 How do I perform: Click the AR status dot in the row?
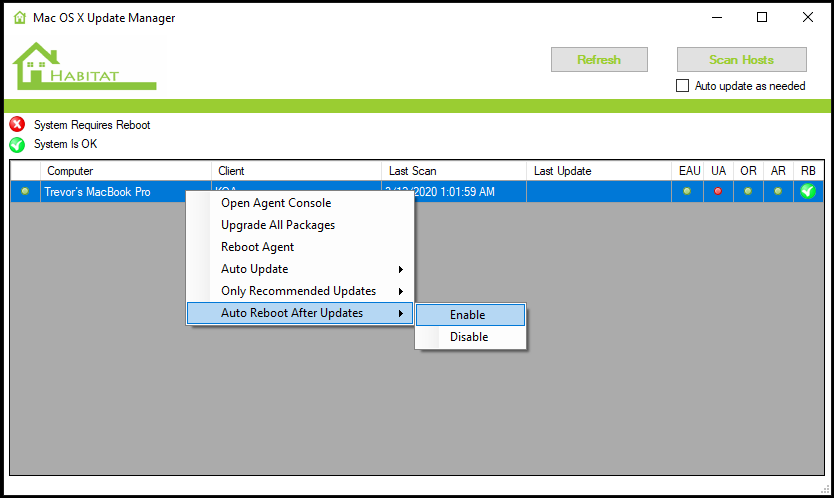(778, 192)
